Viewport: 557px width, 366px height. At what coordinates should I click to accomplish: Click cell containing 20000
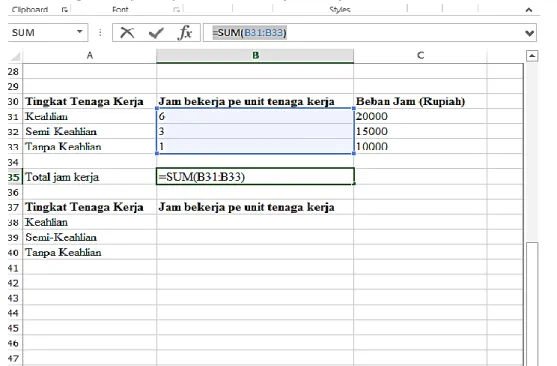click(x=420, y=116)
